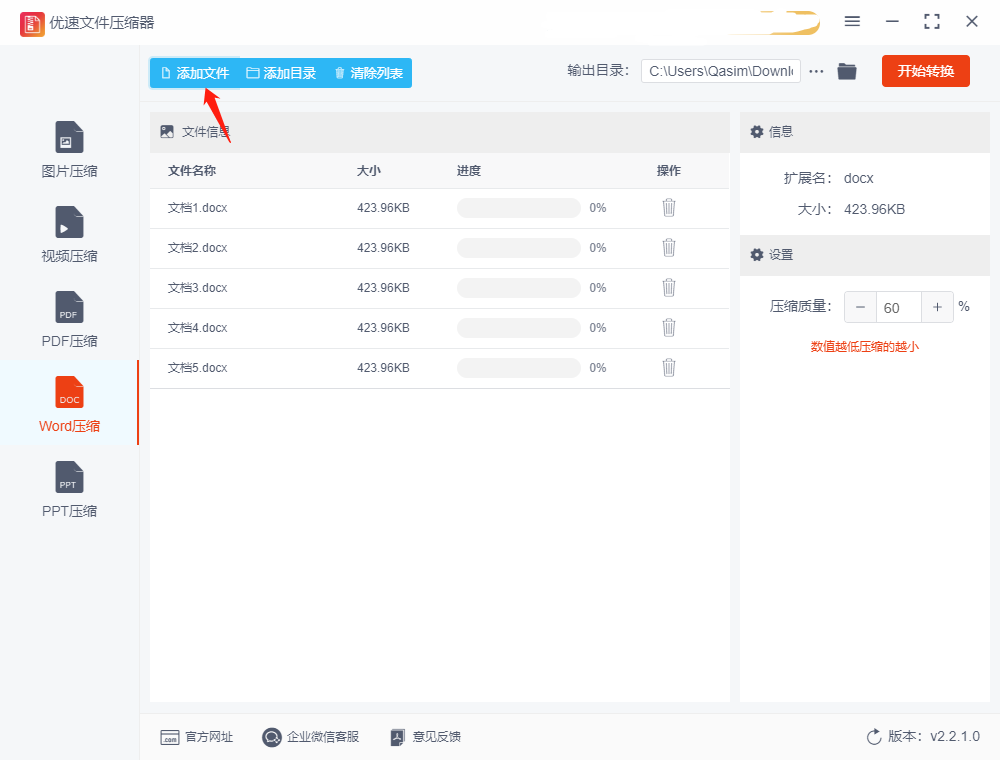Select the 文档3.docx file row
This screenshot has height=760, width=1000.
[x=439, y=288]
